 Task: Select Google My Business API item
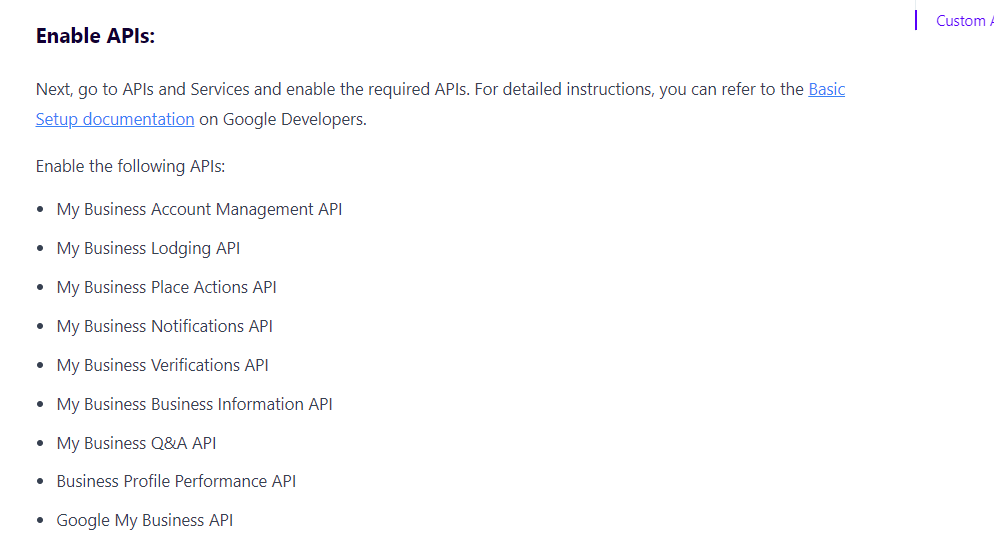145,520
